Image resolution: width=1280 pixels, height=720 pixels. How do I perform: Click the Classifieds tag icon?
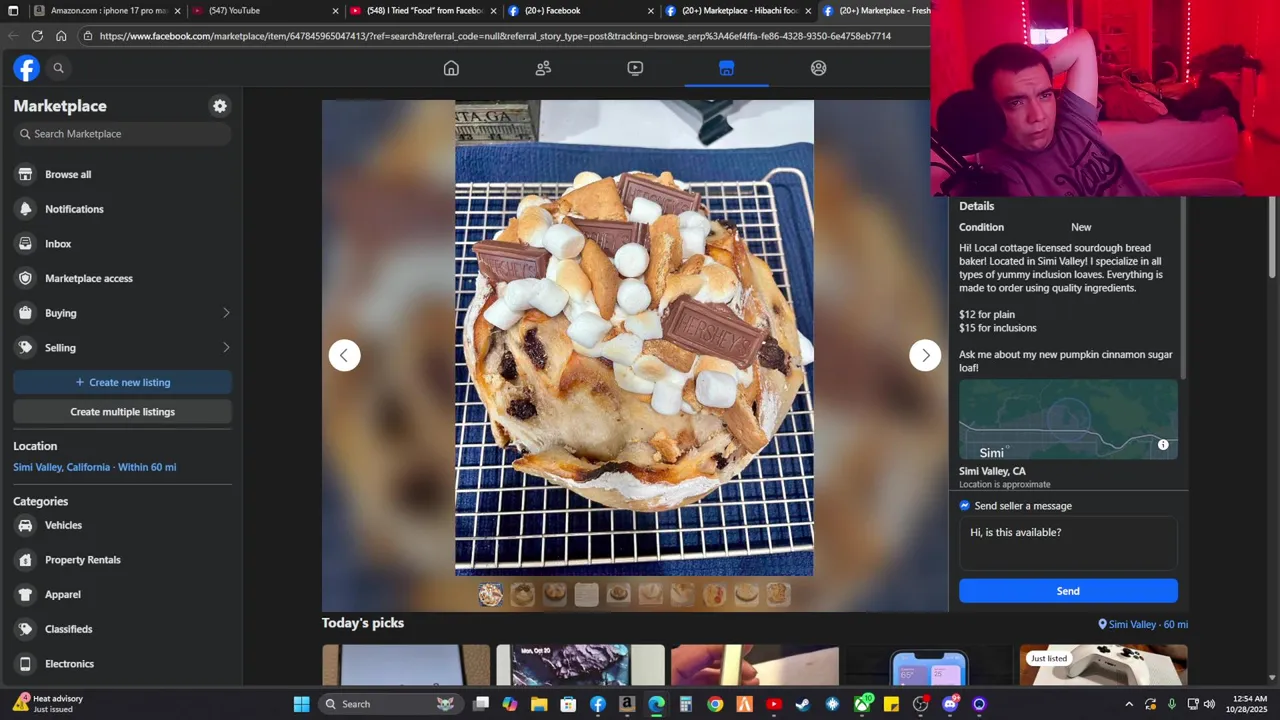point(25,629)
